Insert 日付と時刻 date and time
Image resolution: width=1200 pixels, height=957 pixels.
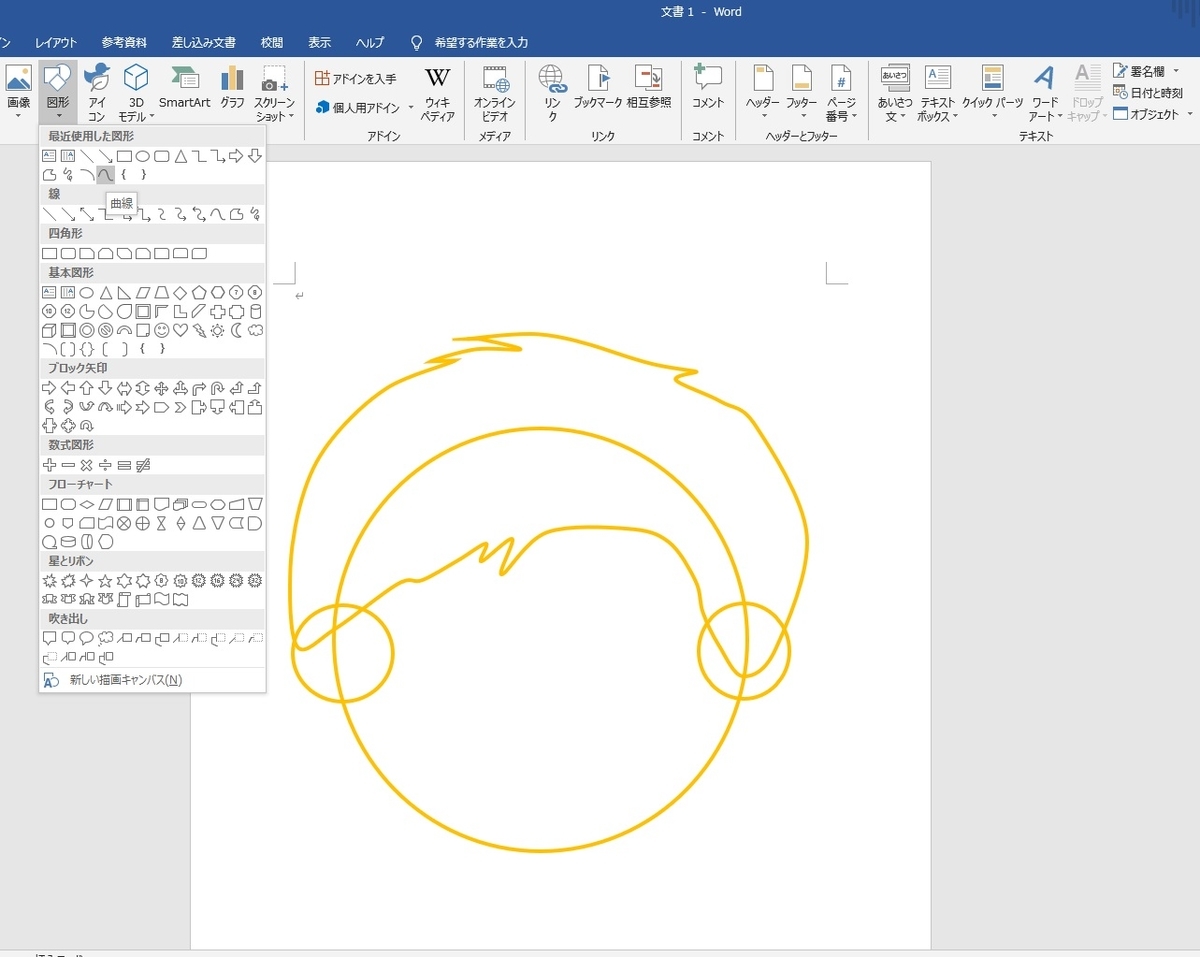point(1148,93)
